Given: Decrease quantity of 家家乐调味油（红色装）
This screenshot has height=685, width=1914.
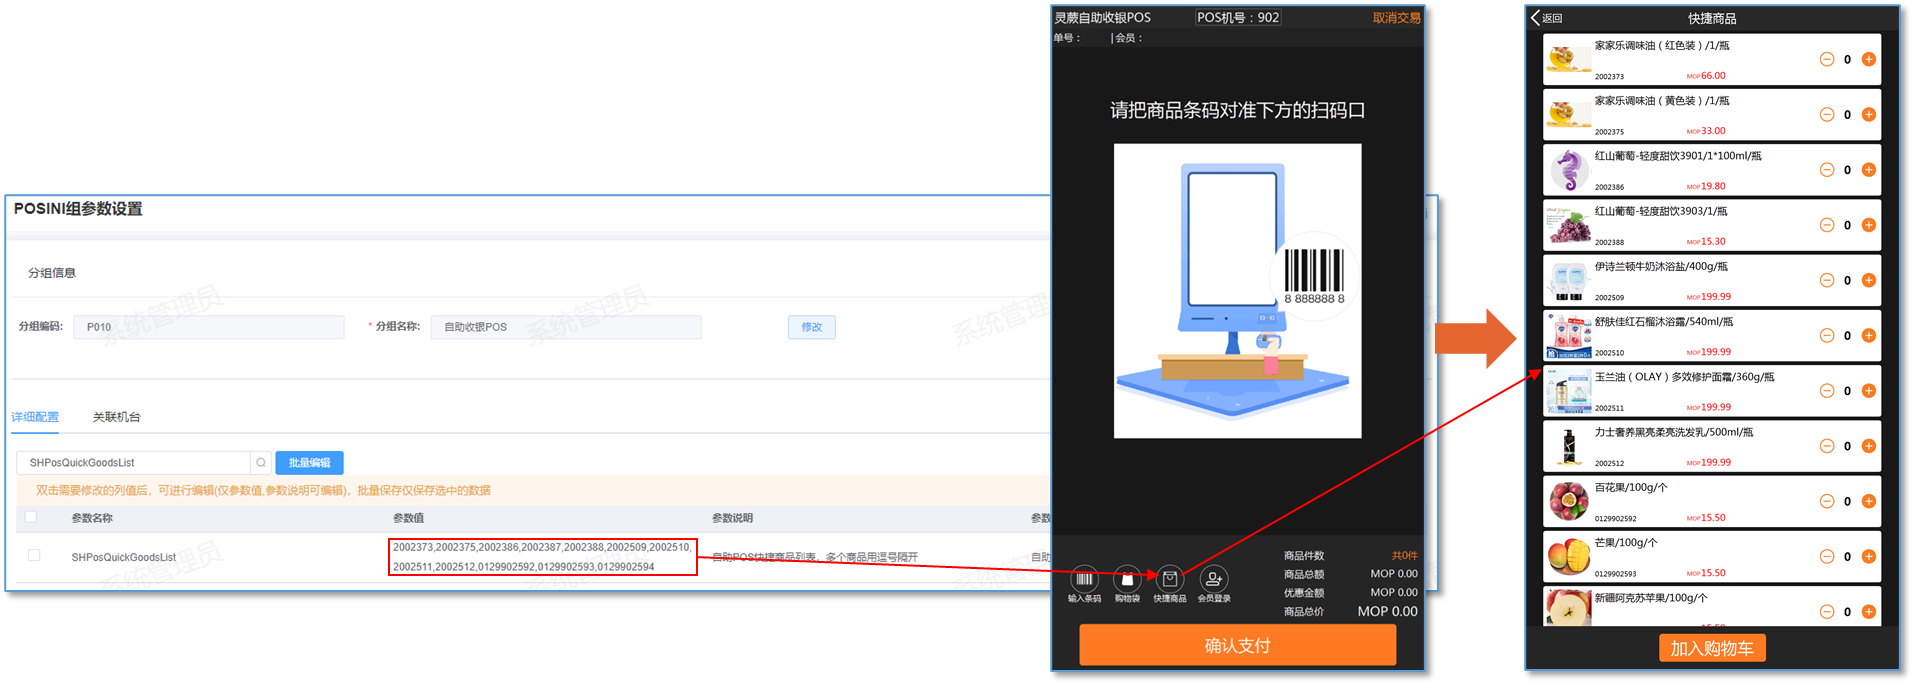Looking at the screenshot, I should click(x=1826, y=60).
